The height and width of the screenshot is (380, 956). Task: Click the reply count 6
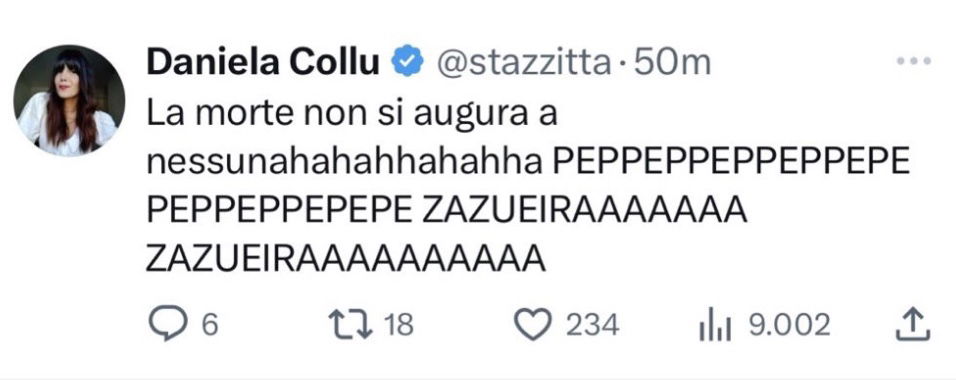coord(209,325)
